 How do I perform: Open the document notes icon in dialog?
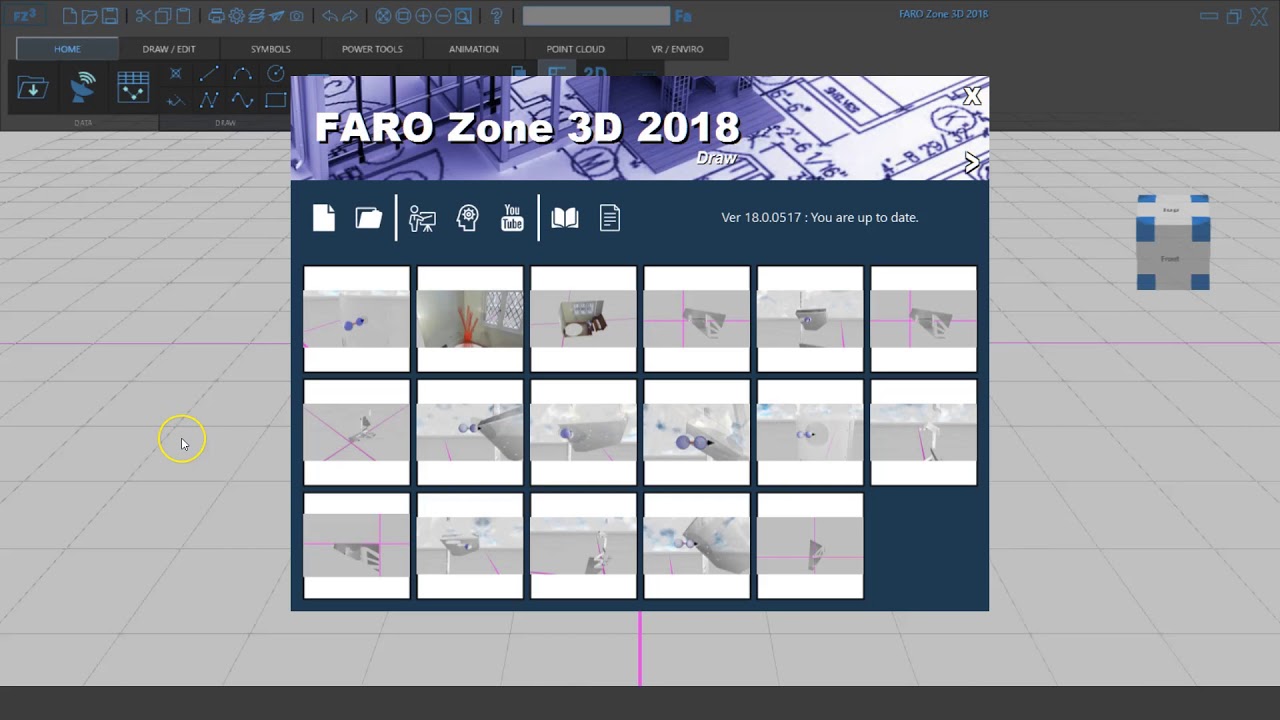pos(610,217)
